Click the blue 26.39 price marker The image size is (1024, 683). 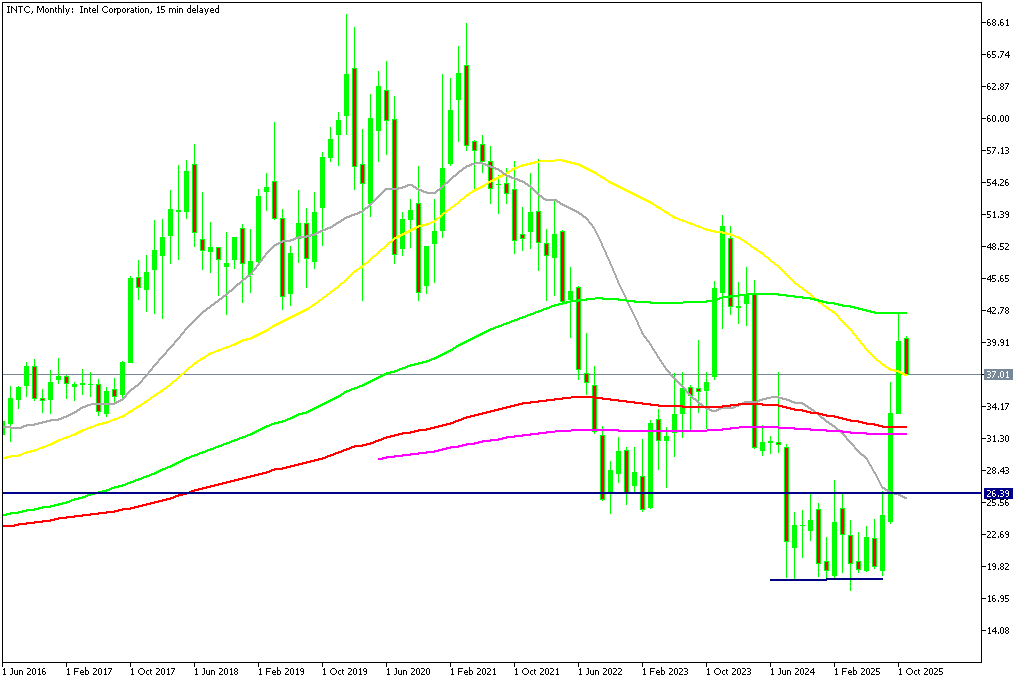(x=998, y=492)
